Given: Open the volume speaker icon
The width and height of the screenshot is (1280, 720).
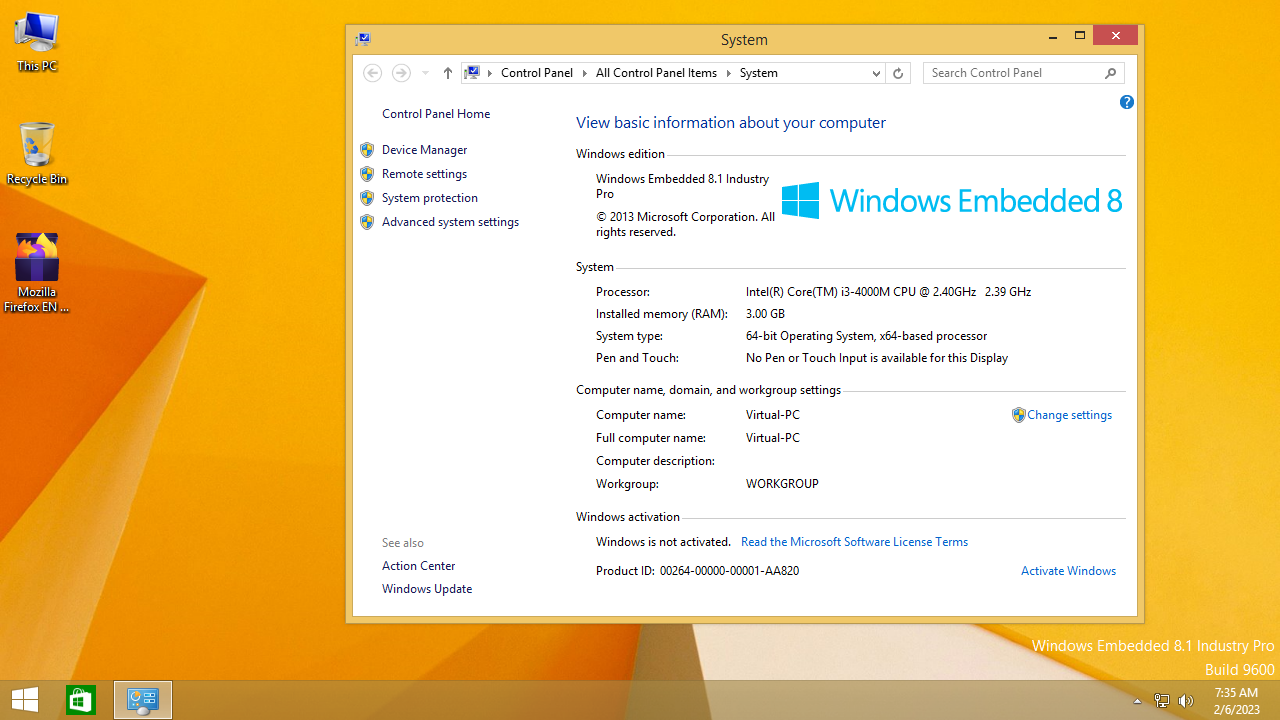Looking at the screenshot, I should pyautogui.click(x=1187, y=701).
